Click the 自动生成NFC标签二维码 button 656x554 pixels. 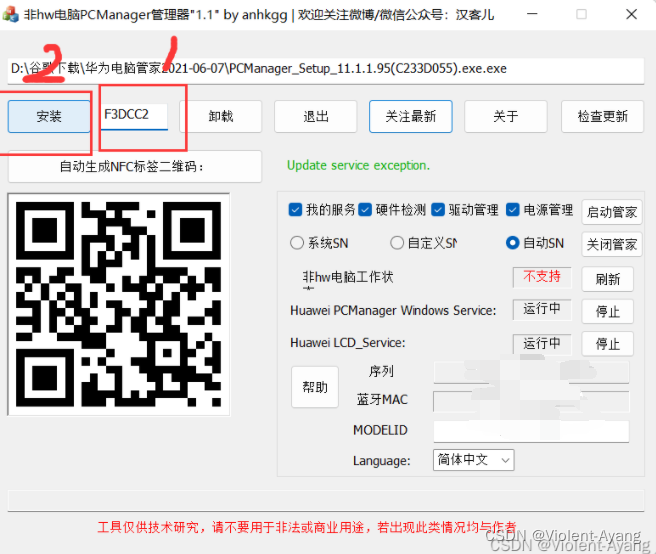(135, 167)
